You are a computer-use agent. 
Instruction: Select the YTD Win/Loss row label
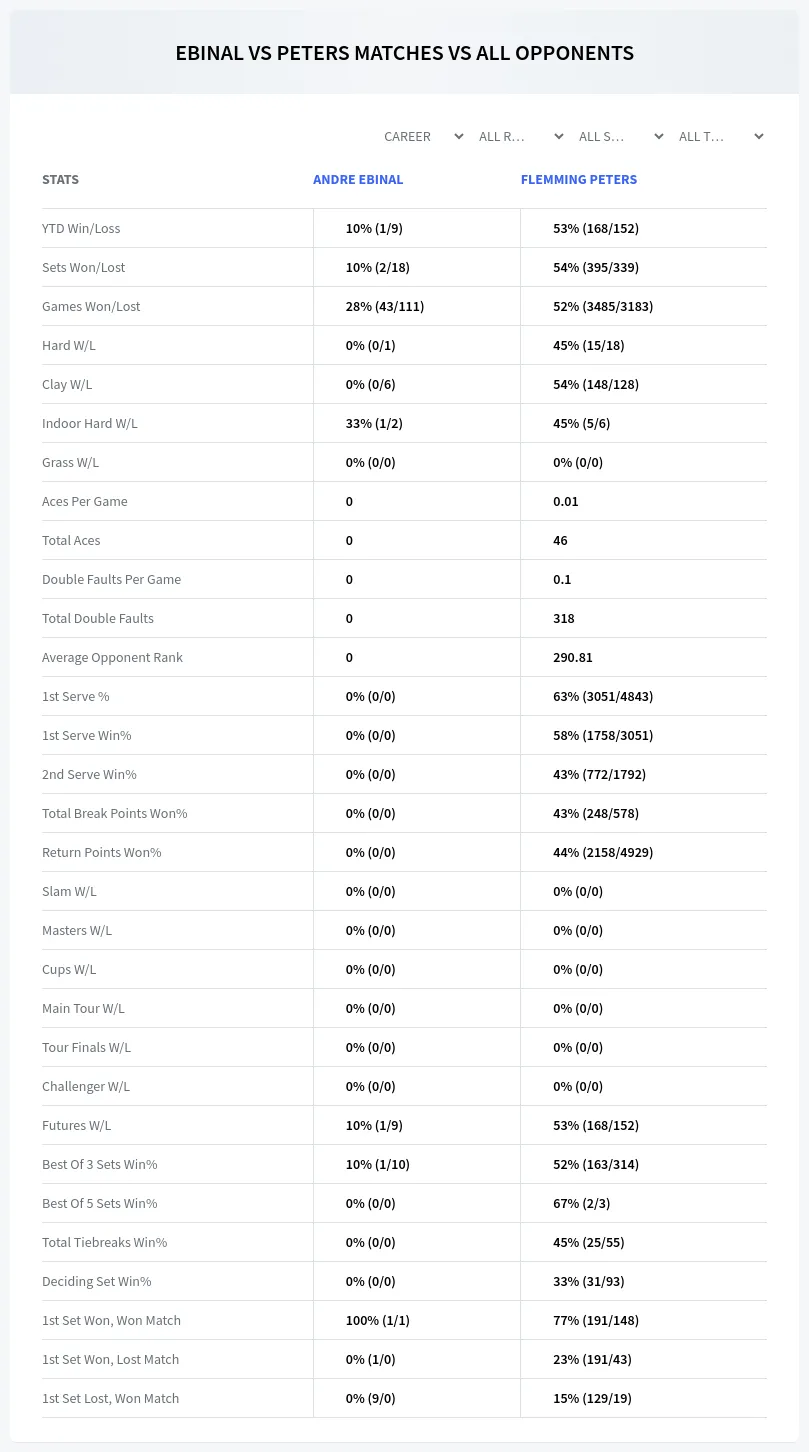(81, 228)
